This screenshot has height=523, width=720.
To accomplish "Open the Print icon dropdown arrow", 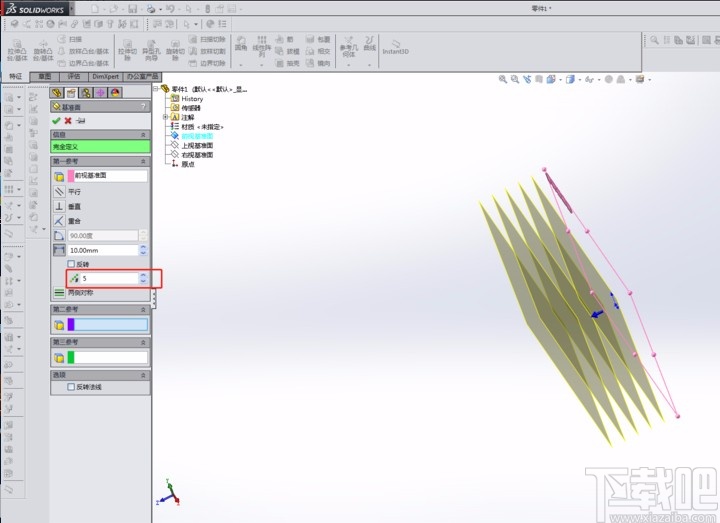I will pos(160,9).
